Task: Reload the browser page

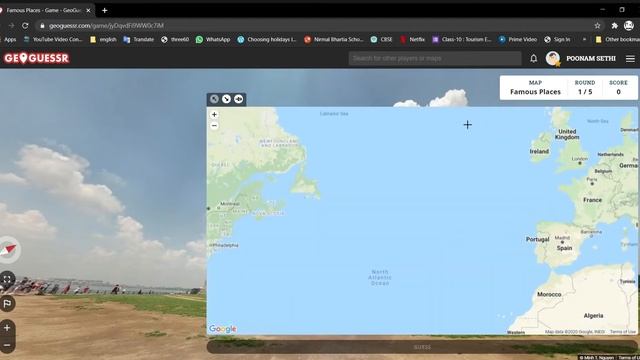Action: (25, 25)
